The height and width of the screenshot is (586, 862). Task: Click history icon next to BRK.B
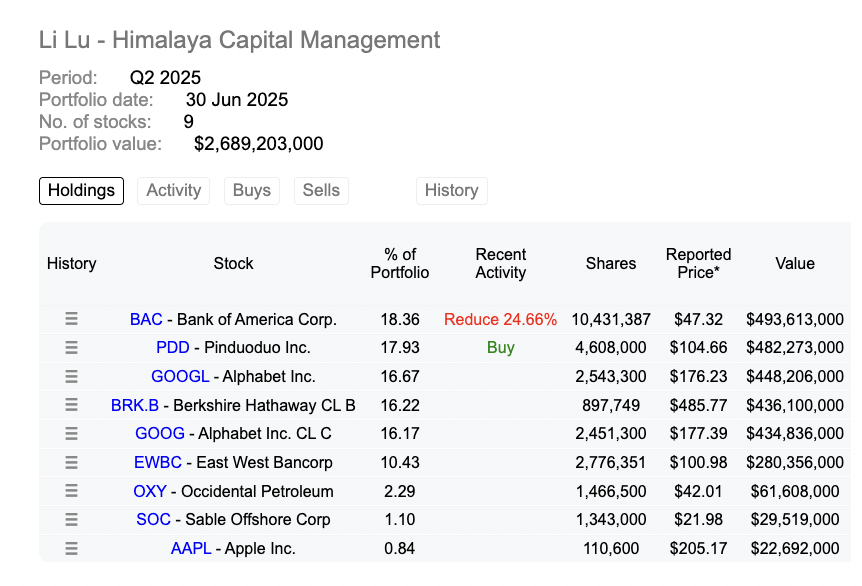point(71,405)
